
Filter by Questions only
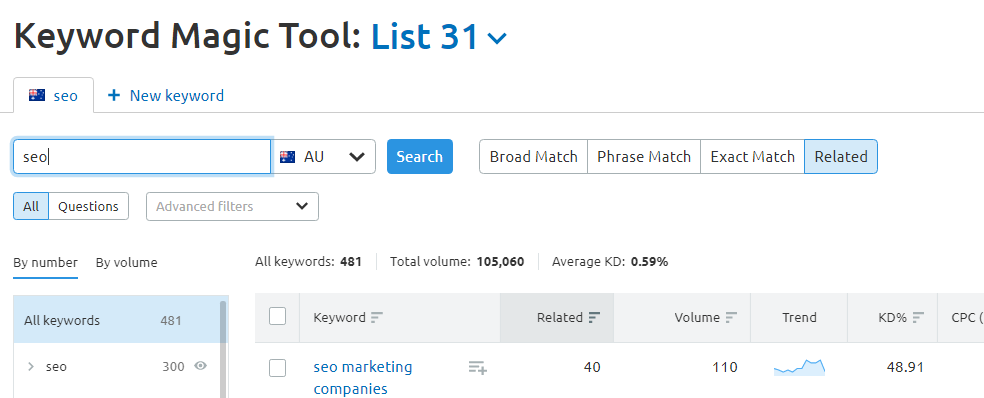click(88, 207)
